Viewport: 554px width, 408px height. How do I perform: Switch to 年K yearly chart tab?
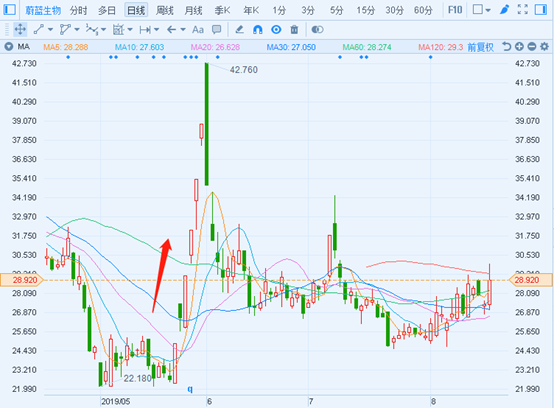click(x=251, y=10)
